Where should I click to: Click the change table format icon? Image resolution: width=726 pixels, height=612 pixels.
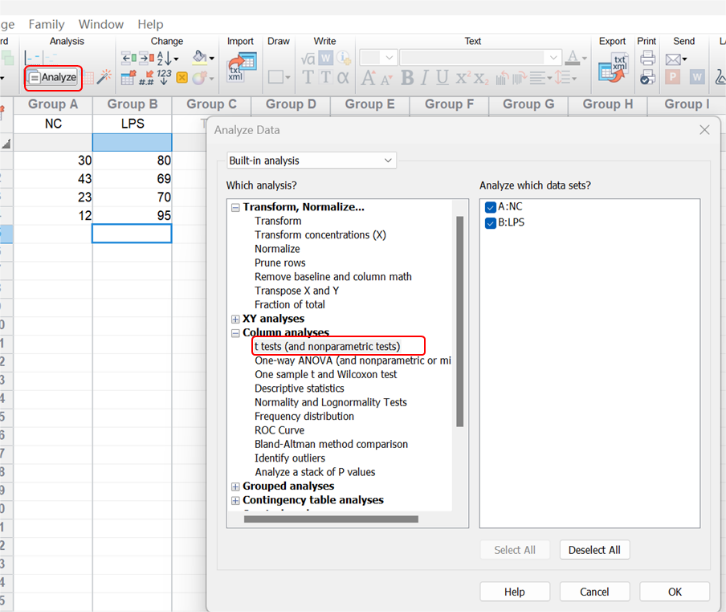128,77
